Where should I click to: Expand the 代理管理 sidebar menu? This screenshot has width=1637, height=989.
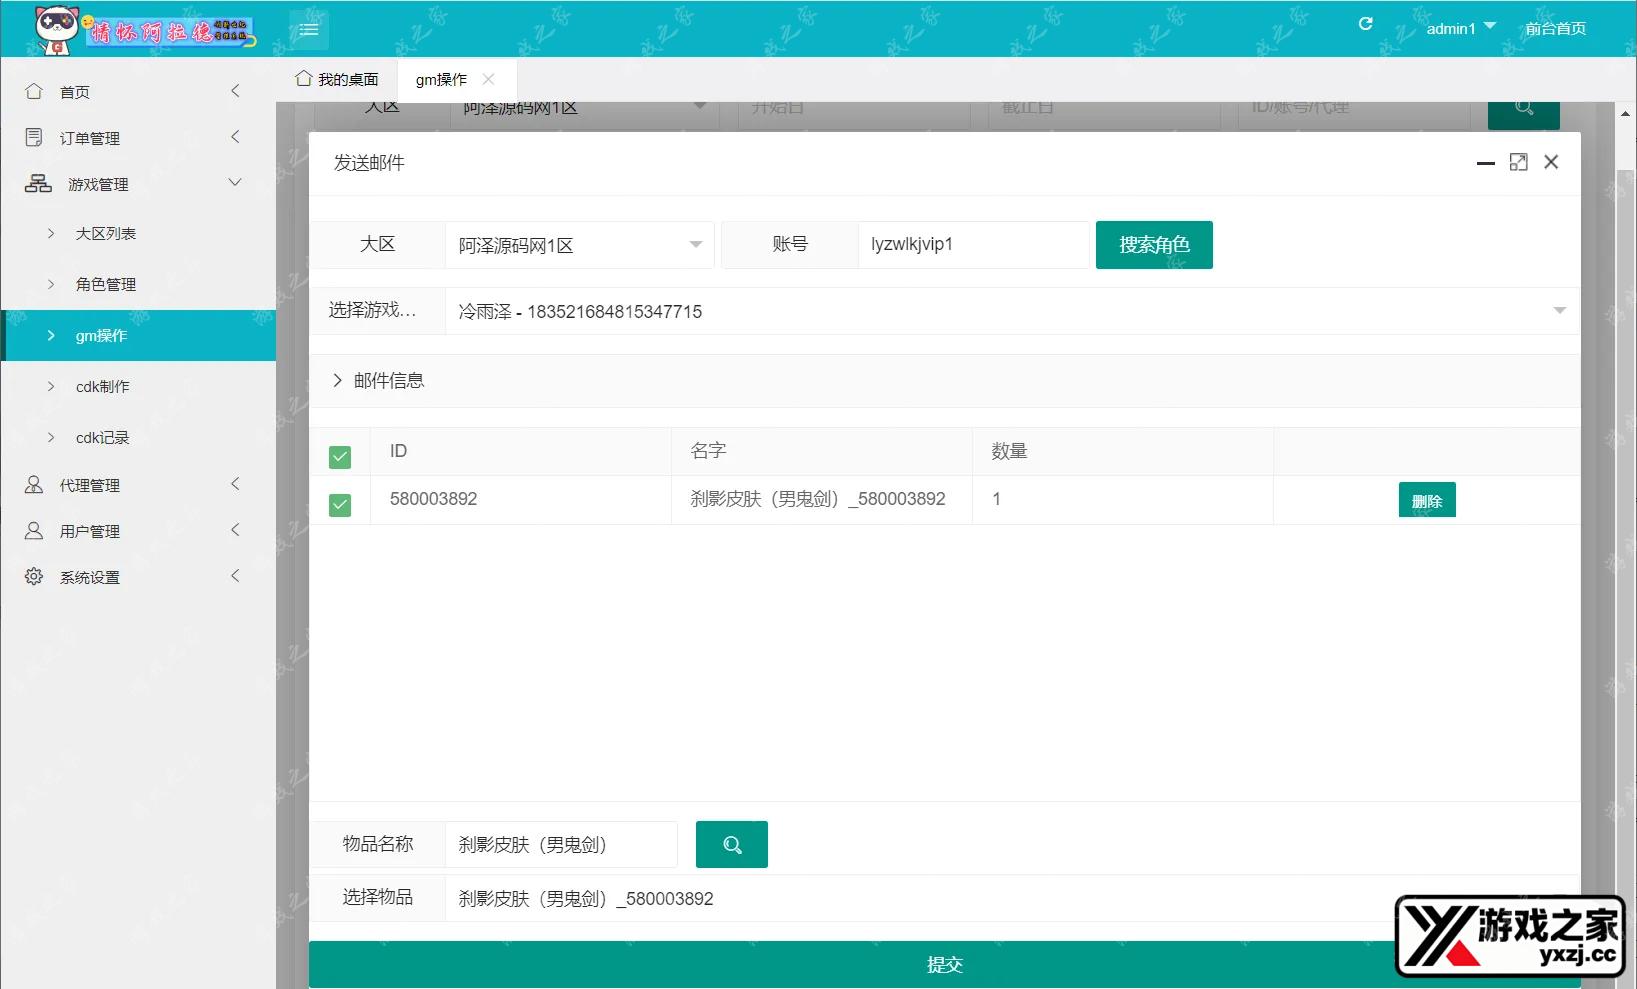click(236, 484)
